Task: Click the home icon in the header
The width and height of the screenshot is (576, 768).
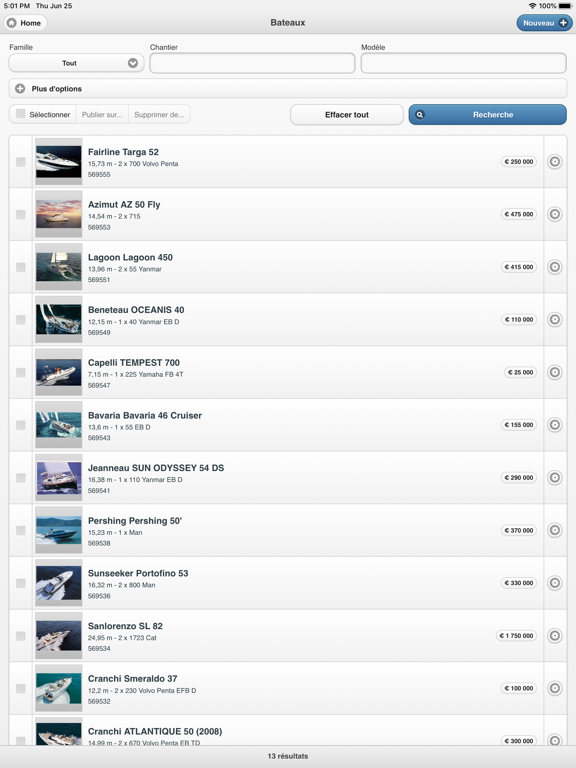Action: pos(12,23)
